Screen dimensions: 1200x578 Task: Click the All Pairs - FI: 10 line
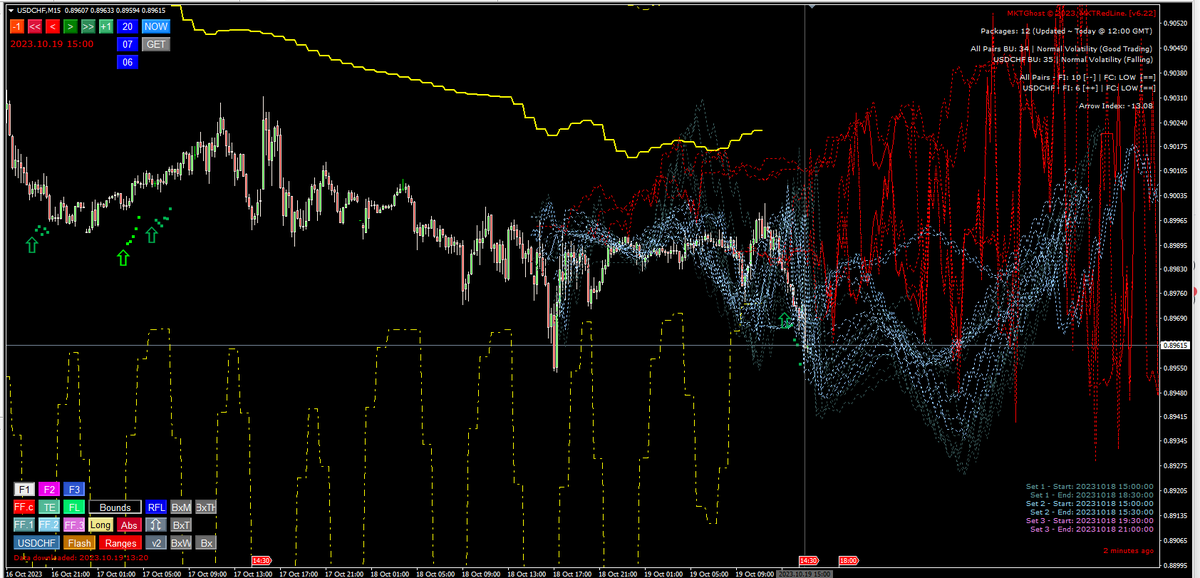tap(1086, 77)
